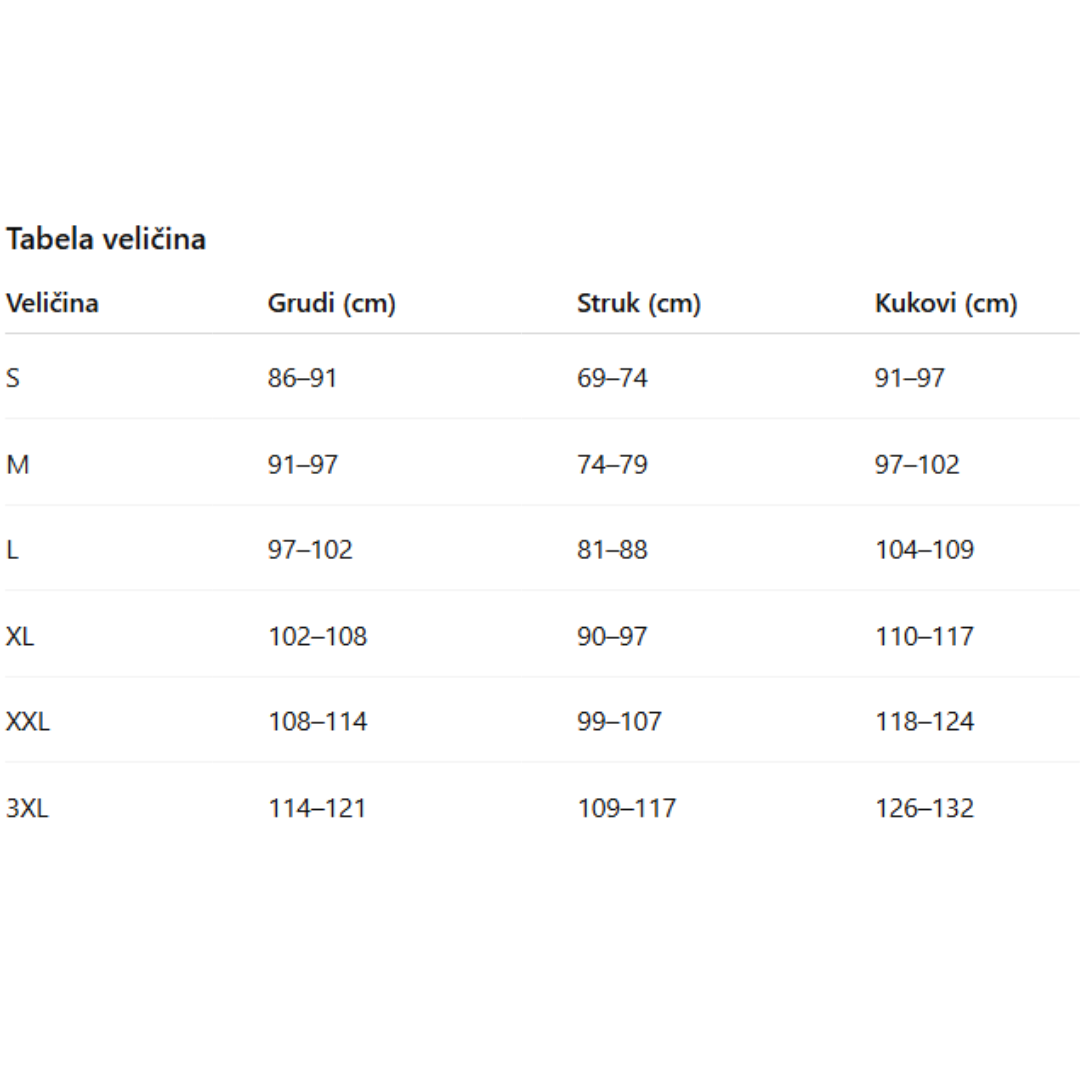The image size is (1080, 1080).
Task: Select the S size row label
Action: 13,378
